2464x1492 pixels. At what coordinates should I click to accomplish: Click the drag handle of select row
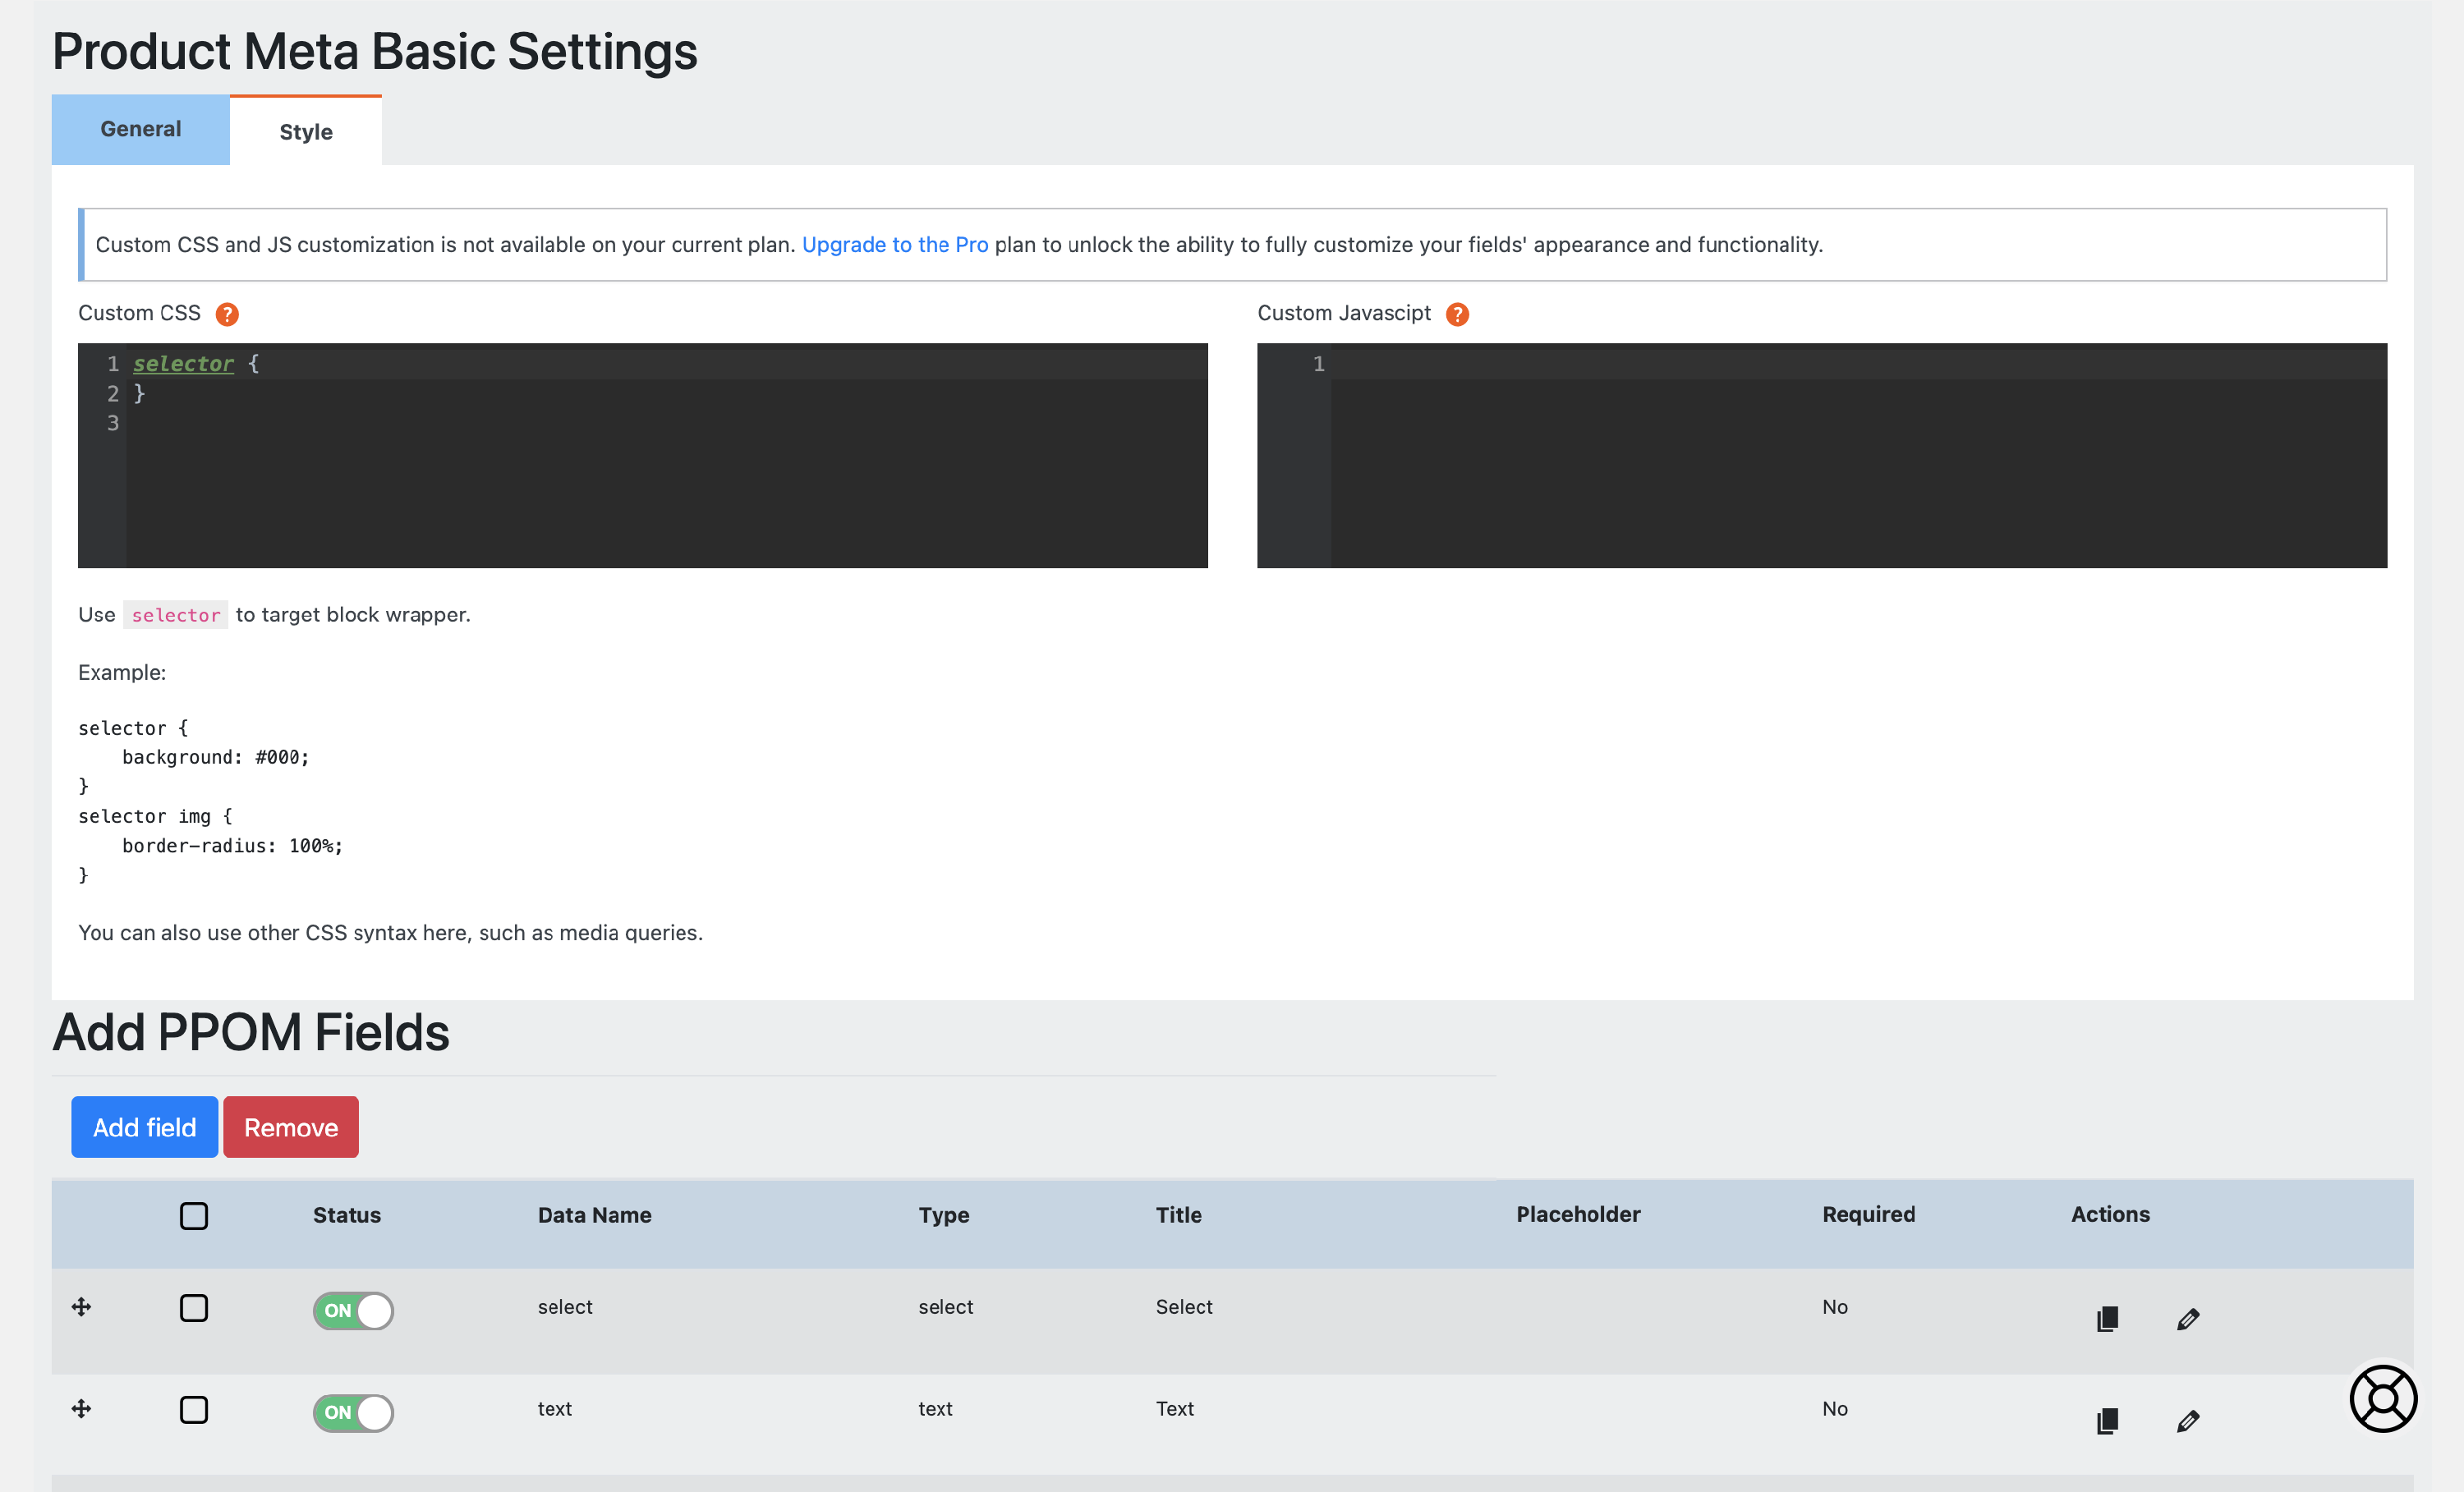click(x=82, y=1307)
